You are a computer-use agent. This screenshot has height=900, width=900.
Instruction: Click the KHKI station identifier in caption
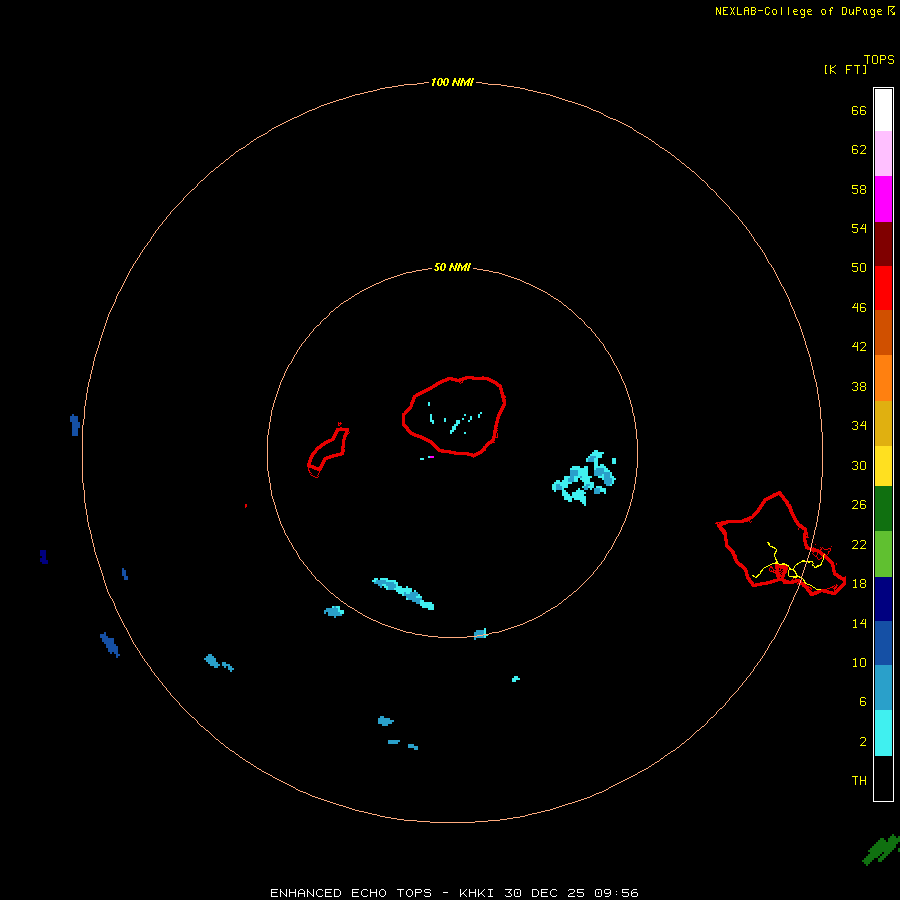(476, 893)
